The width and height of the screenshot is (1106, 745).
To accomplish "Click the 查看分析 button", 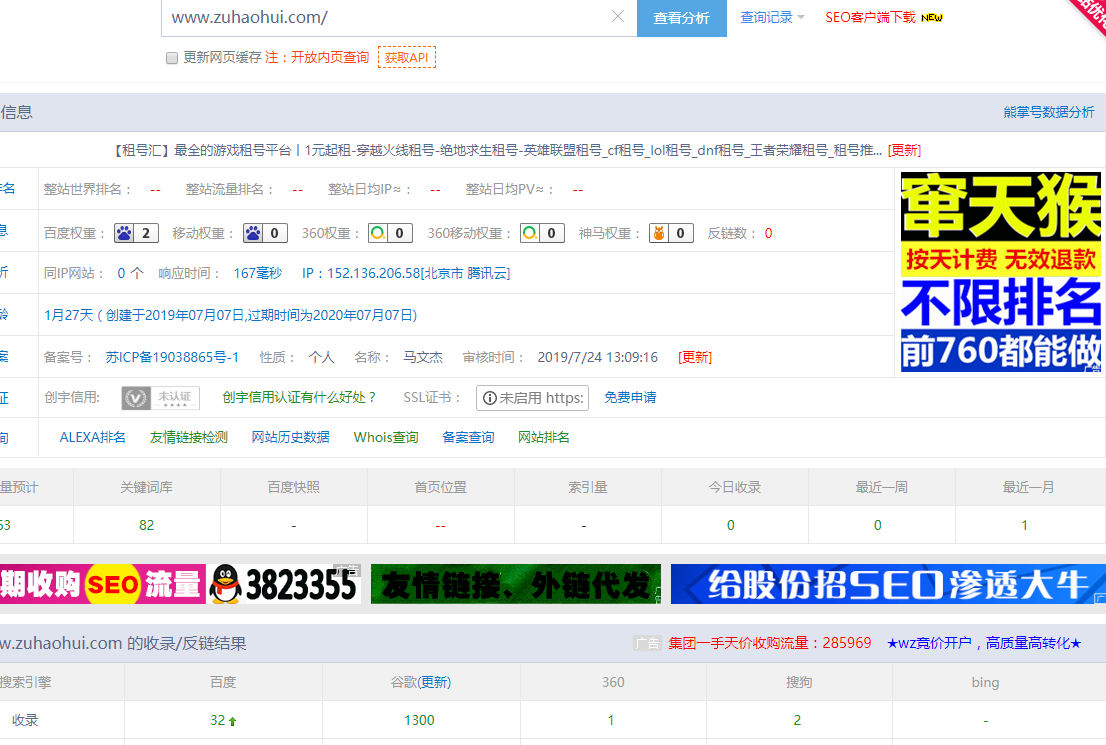I will pyautogui.click(x=681, y=18).
